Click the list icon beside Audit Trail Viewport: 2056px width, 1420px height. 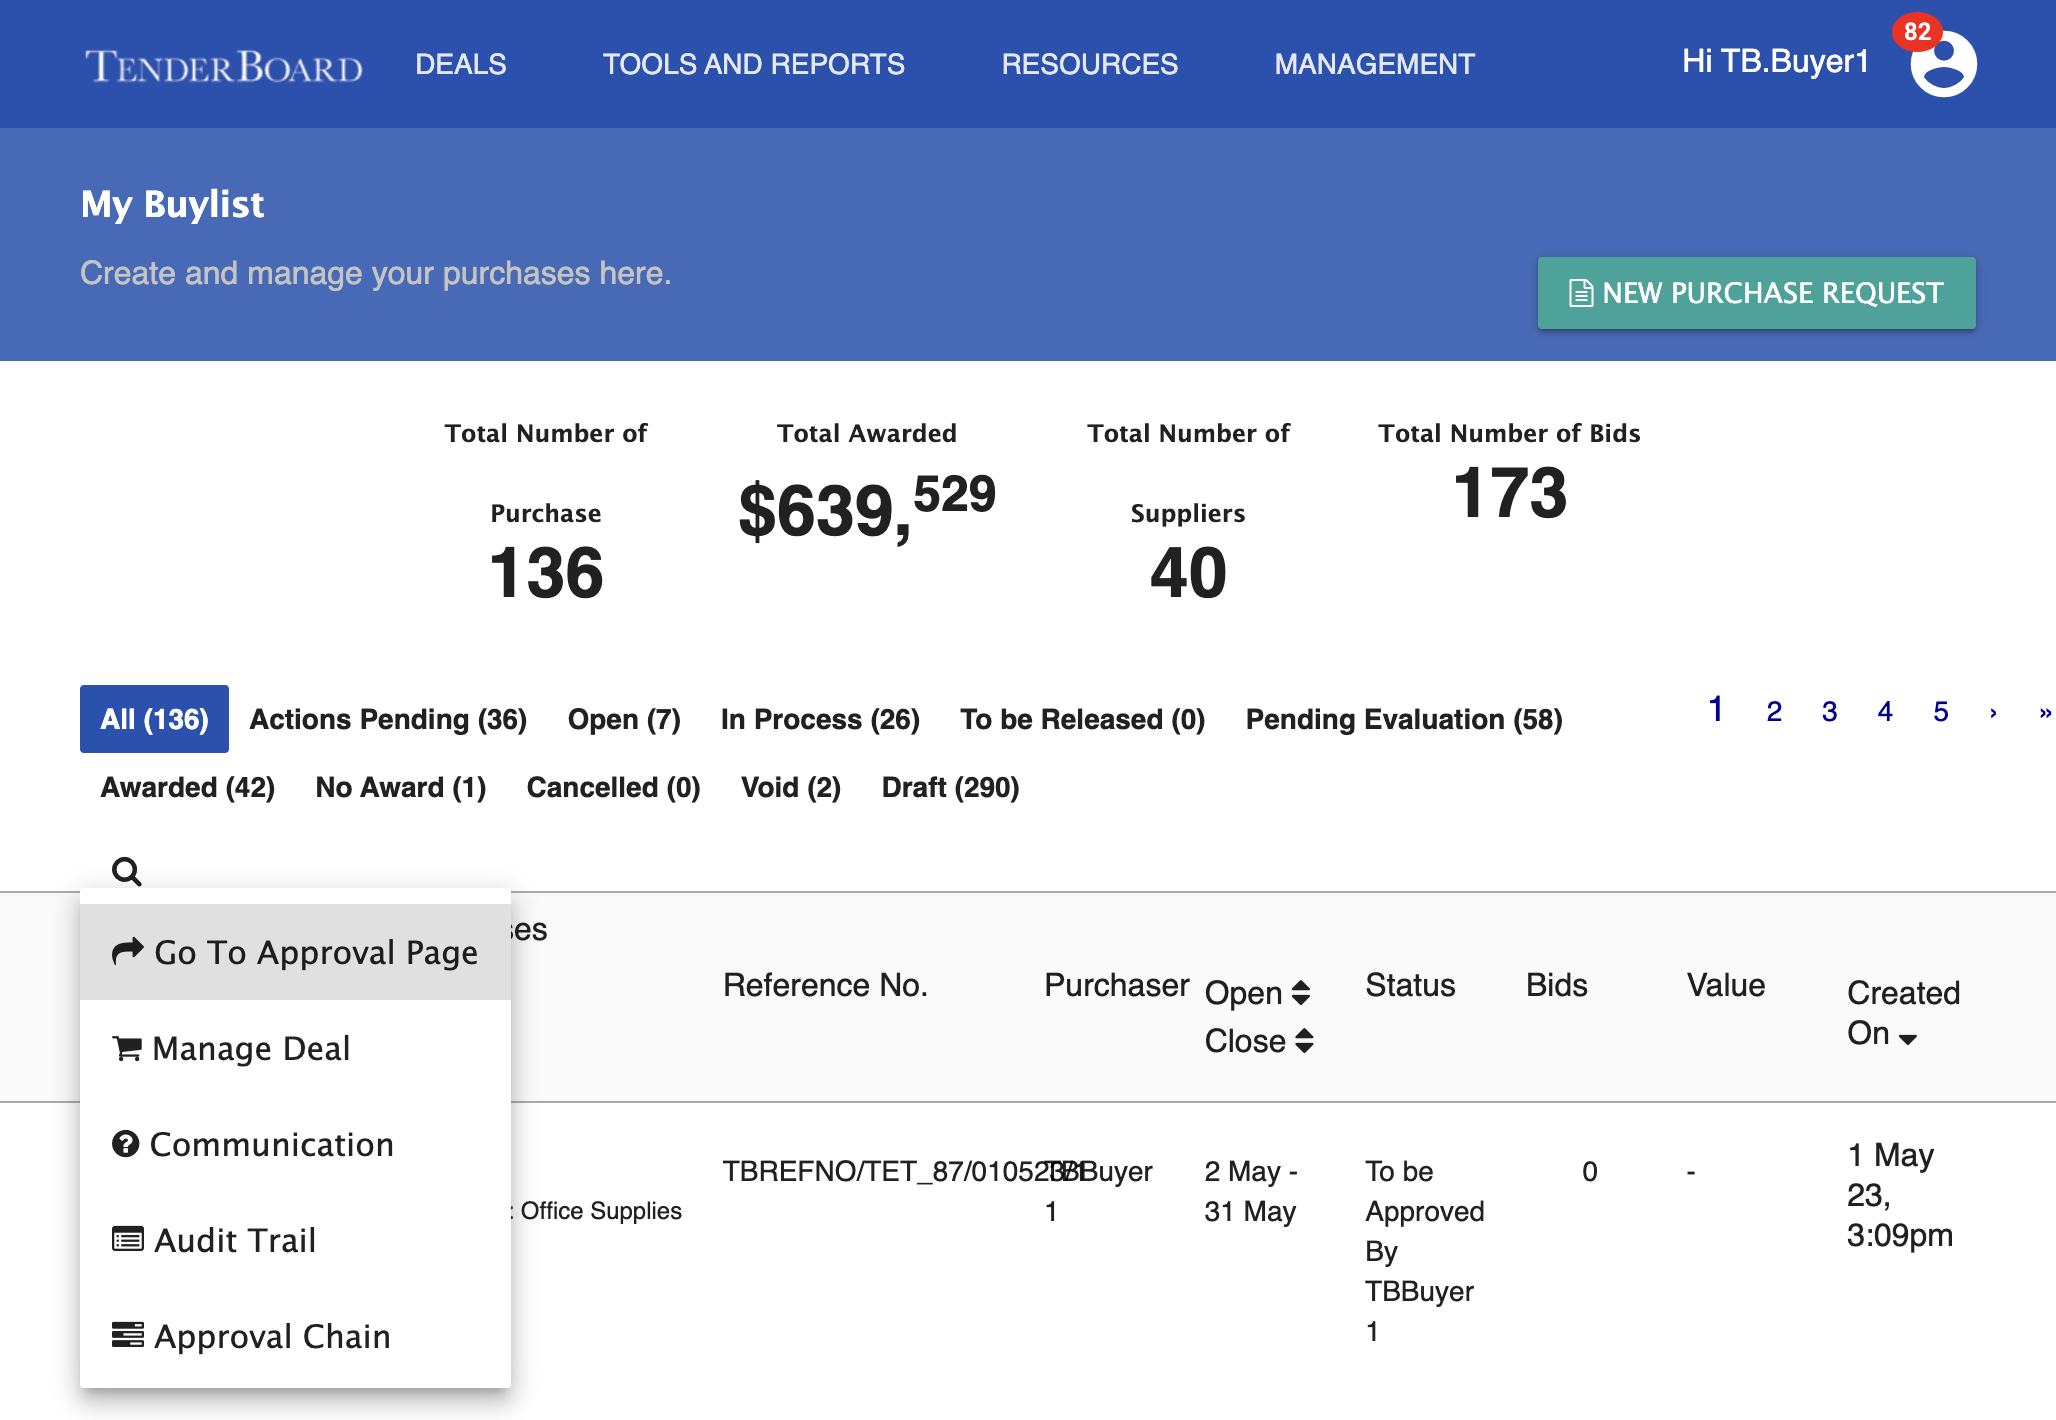point(128,1240)
